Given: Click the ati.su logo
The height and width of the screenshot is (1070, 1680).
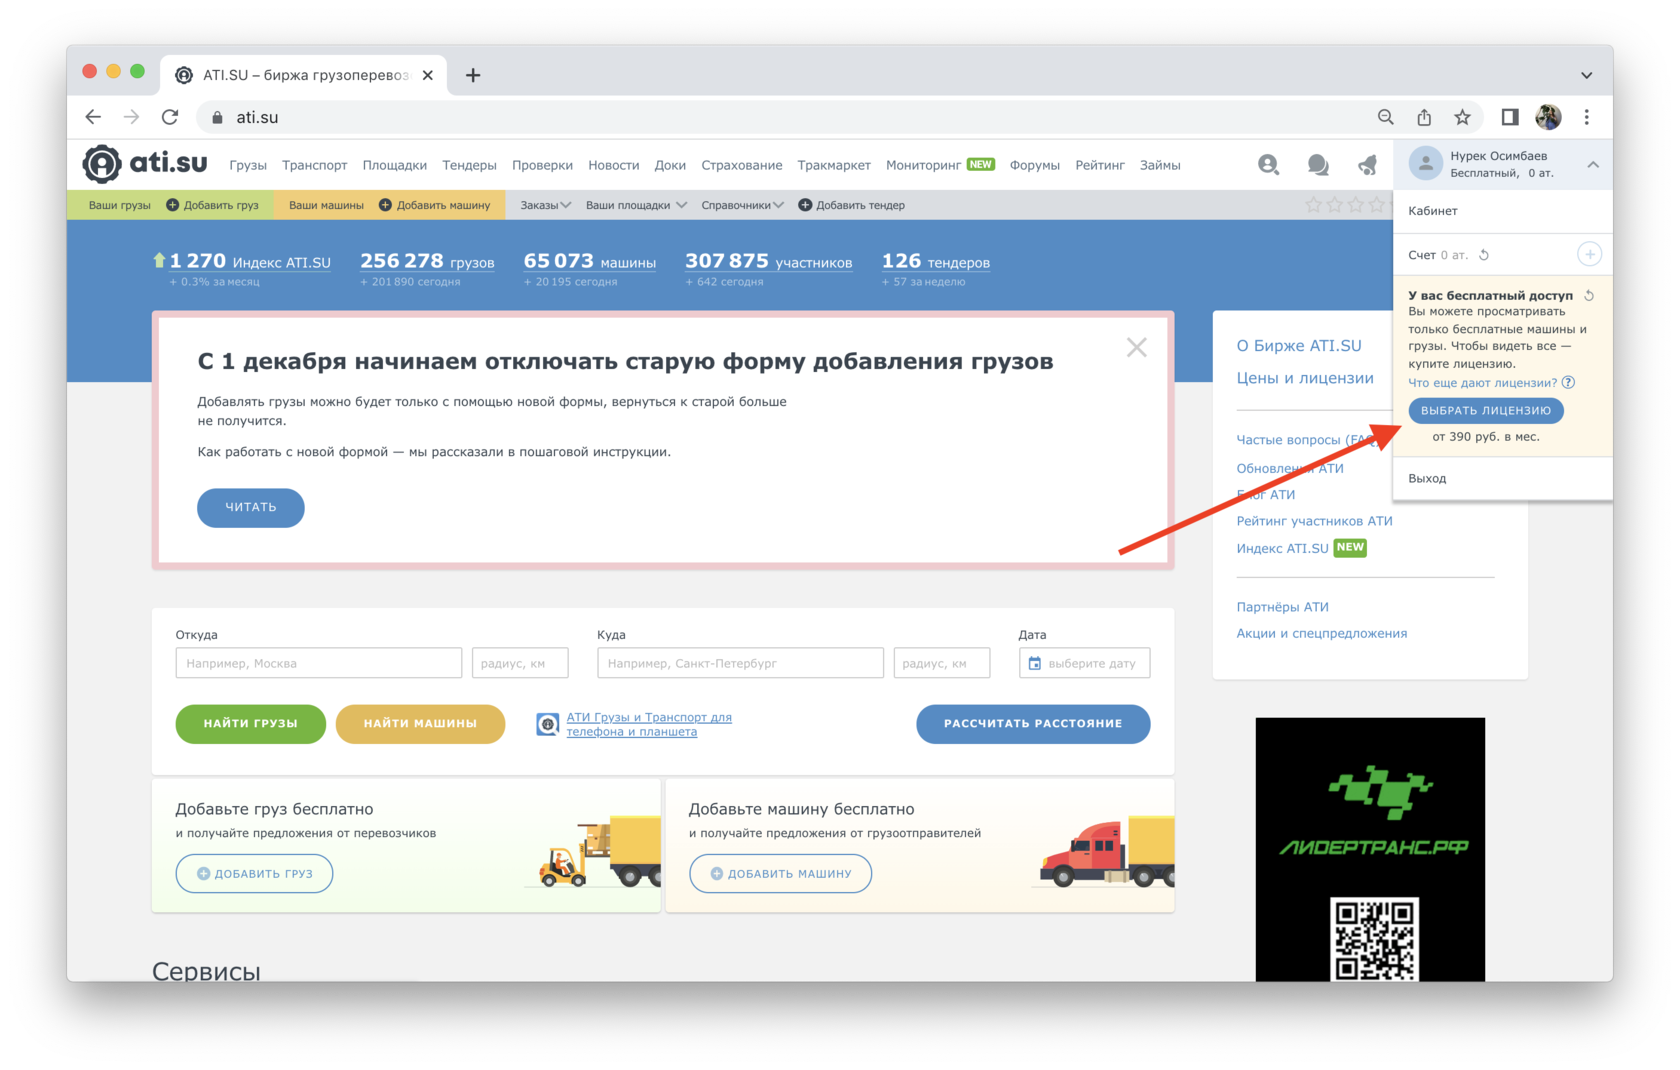Looking at the screenshot, I should (145, 164).
